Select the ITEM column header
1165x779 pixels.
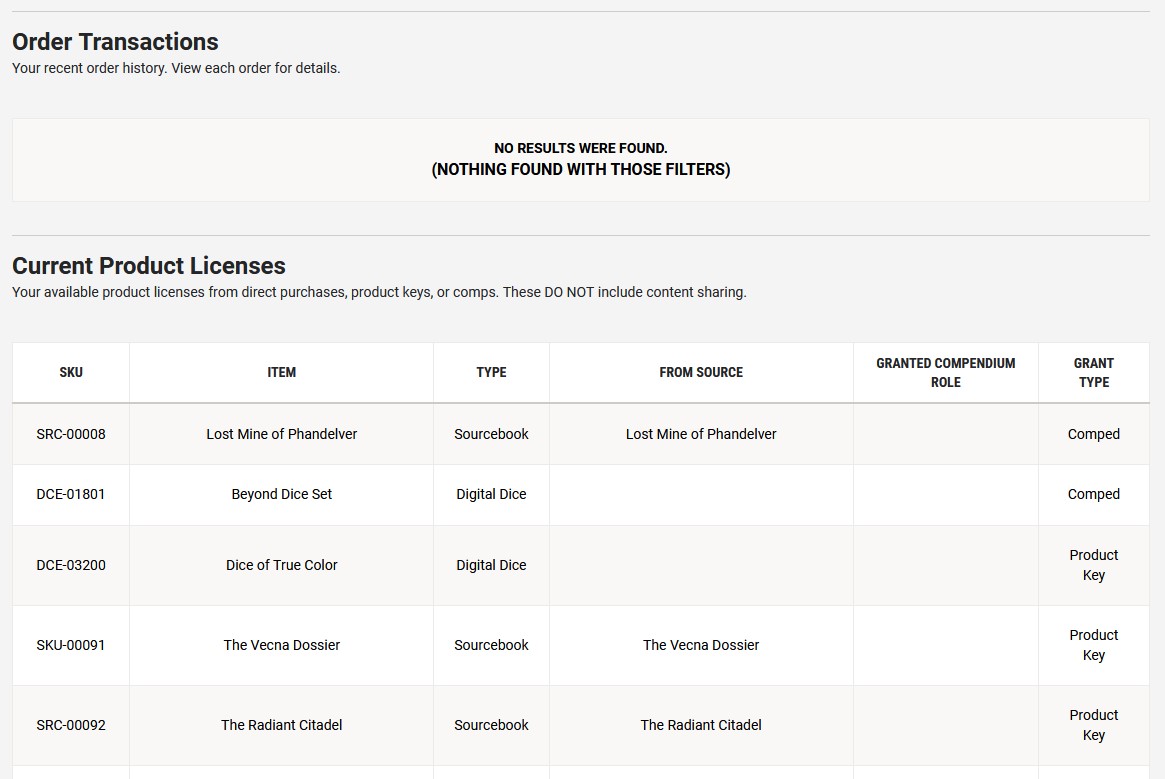[x=281, y=372]
